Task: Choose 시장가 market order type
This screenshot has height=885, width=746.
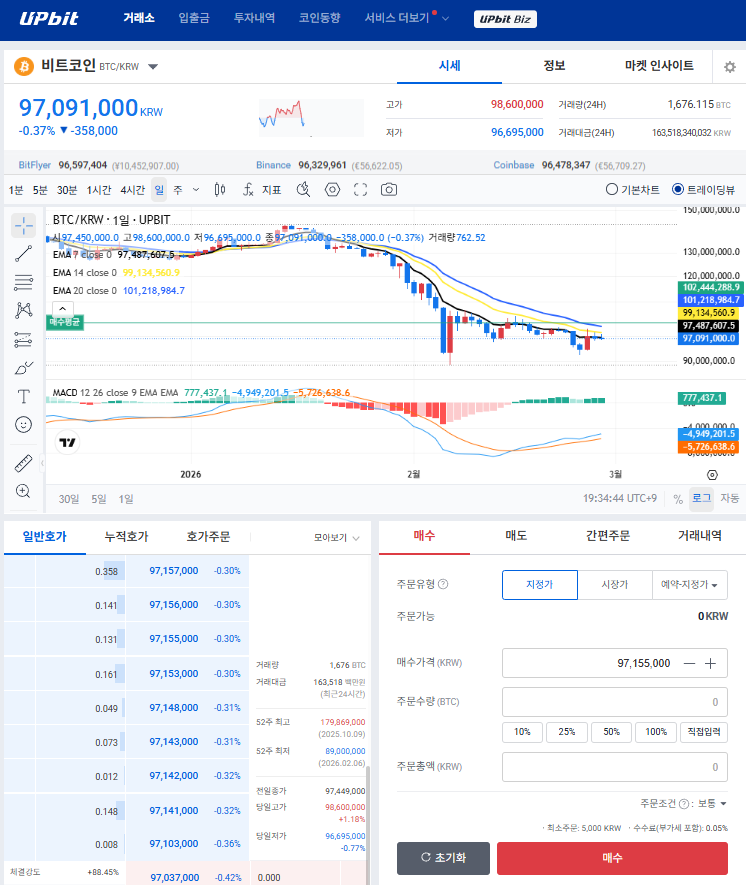Action: (x=615, y=585)
